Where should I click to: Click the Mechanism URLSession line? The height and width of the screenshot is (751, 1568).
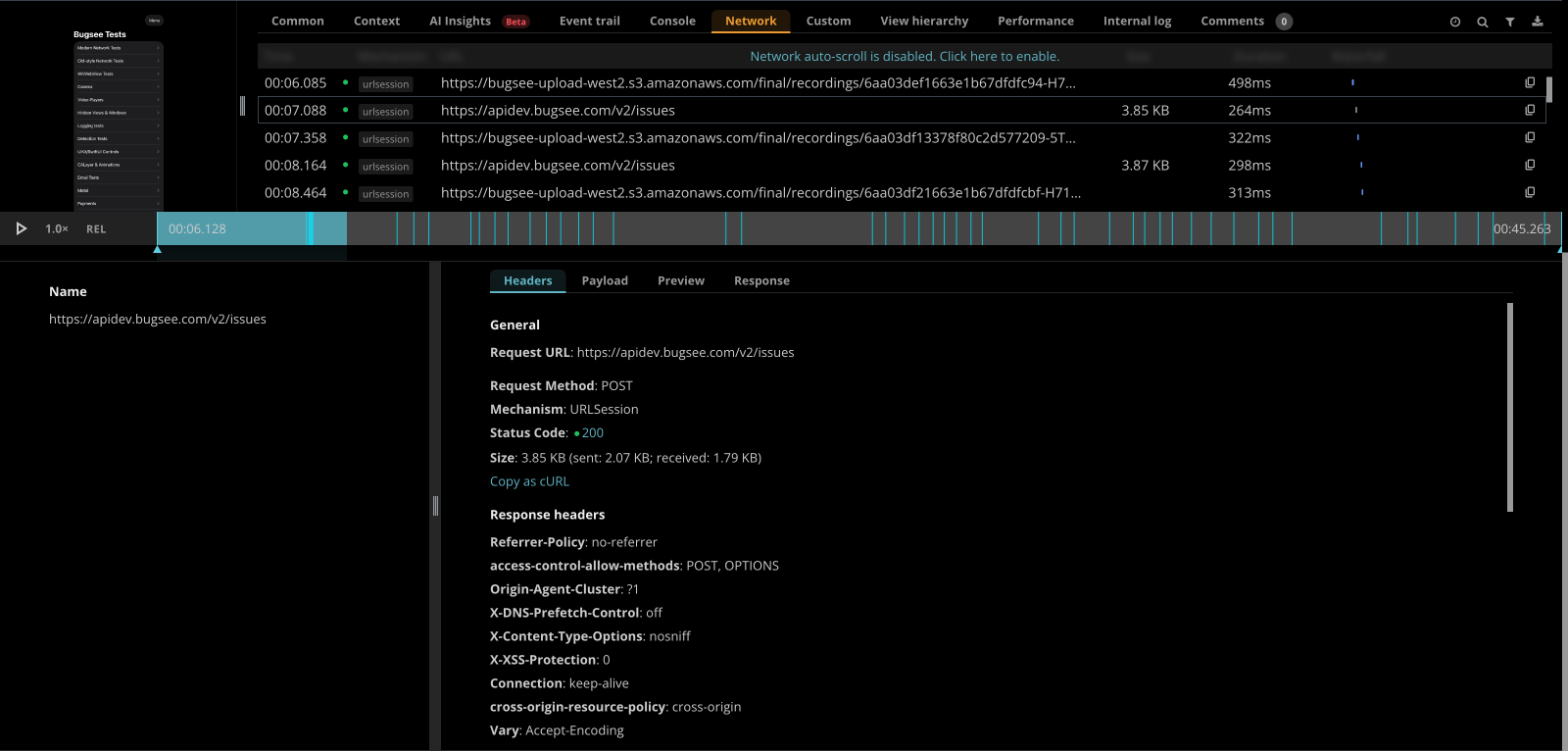(x=564, y=409)
